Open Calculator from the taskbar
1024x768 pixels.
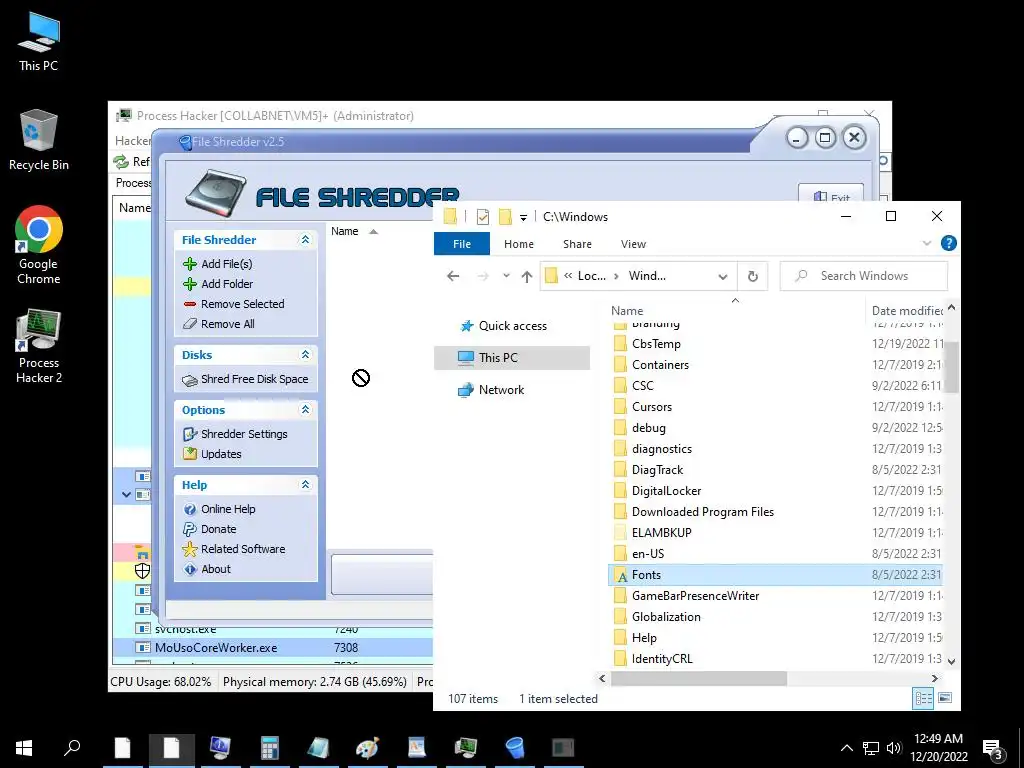269,747
